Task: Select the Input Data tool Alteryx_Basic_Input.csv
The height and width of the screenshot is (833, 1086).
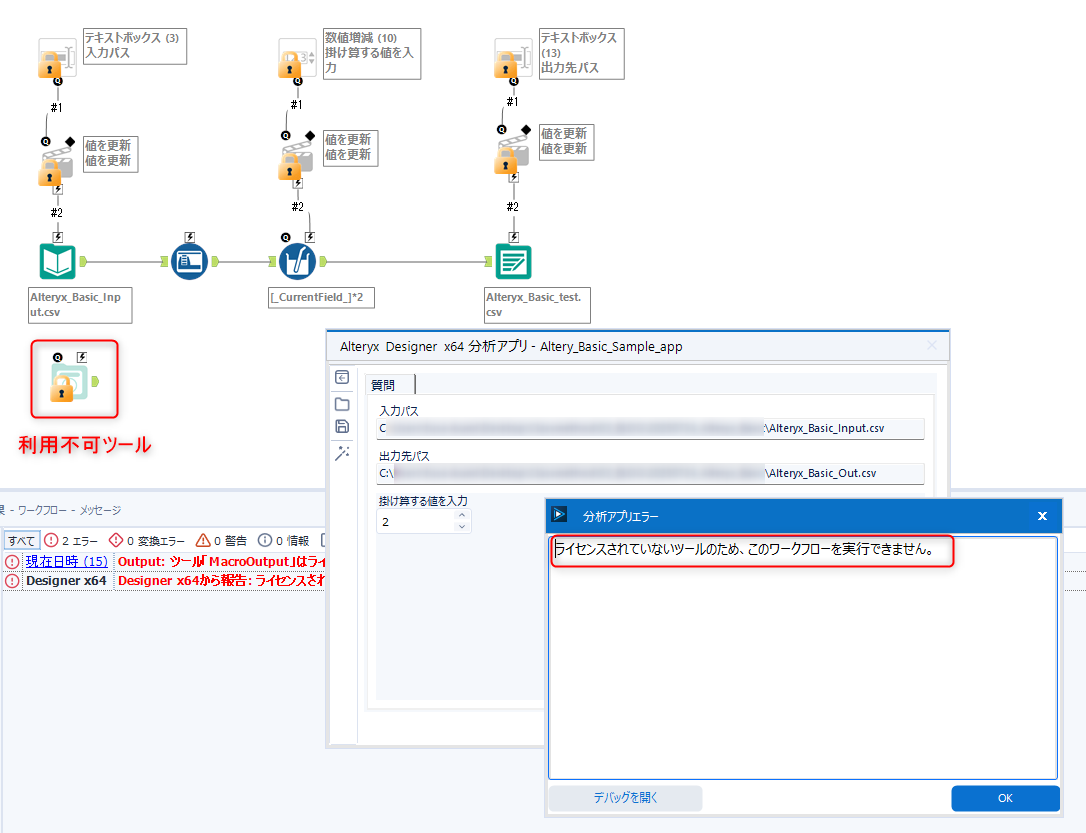Action: (57, 261)
